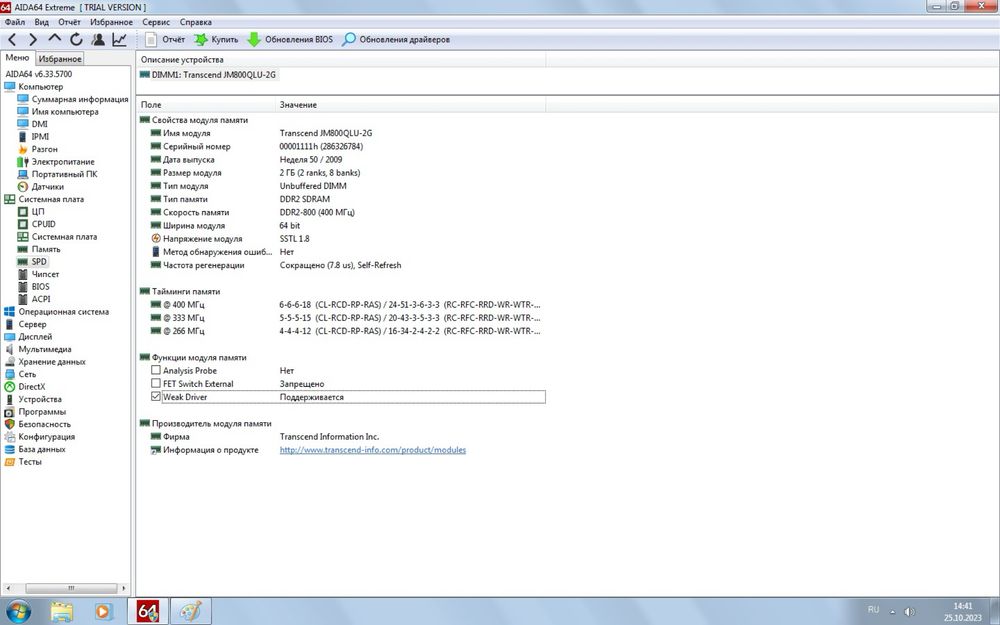Click the Paint icon in taskbar
This screenshot has width=1000, height=625.
191,612
